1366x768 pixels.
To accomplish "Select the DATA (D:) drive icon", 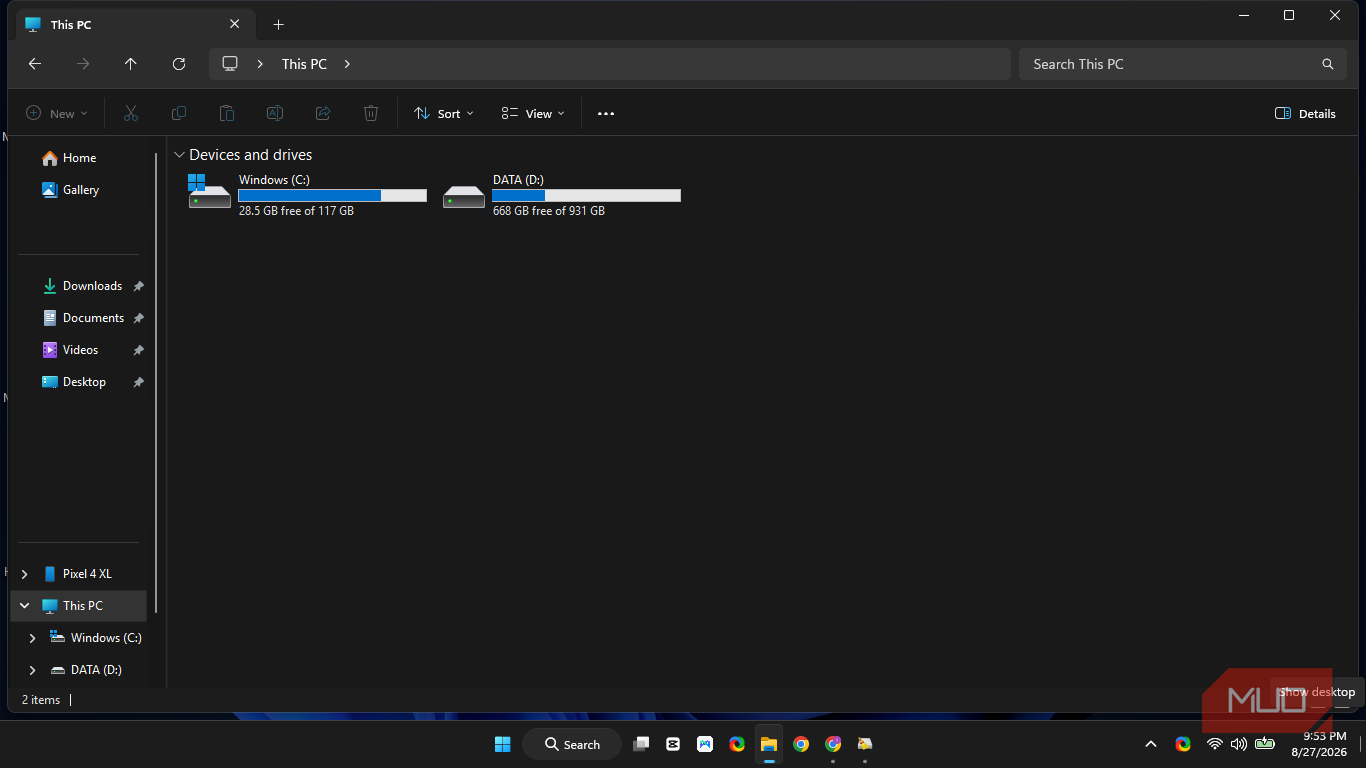I will (464, 196).
